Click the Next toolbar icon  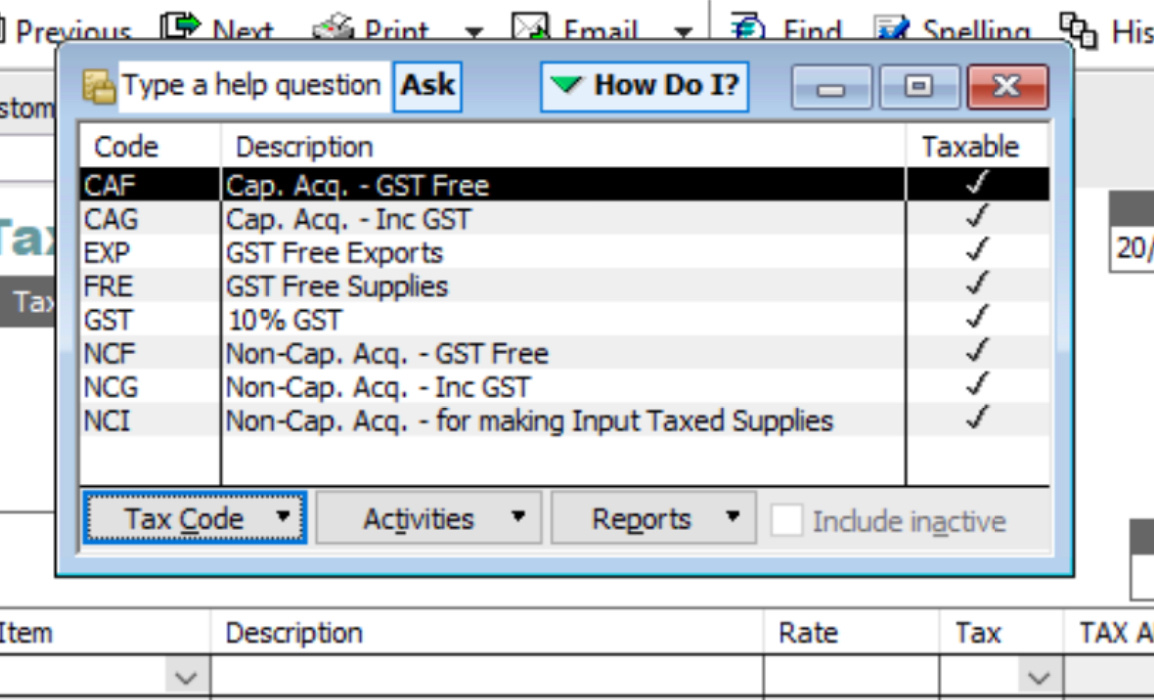click(180, 26)
